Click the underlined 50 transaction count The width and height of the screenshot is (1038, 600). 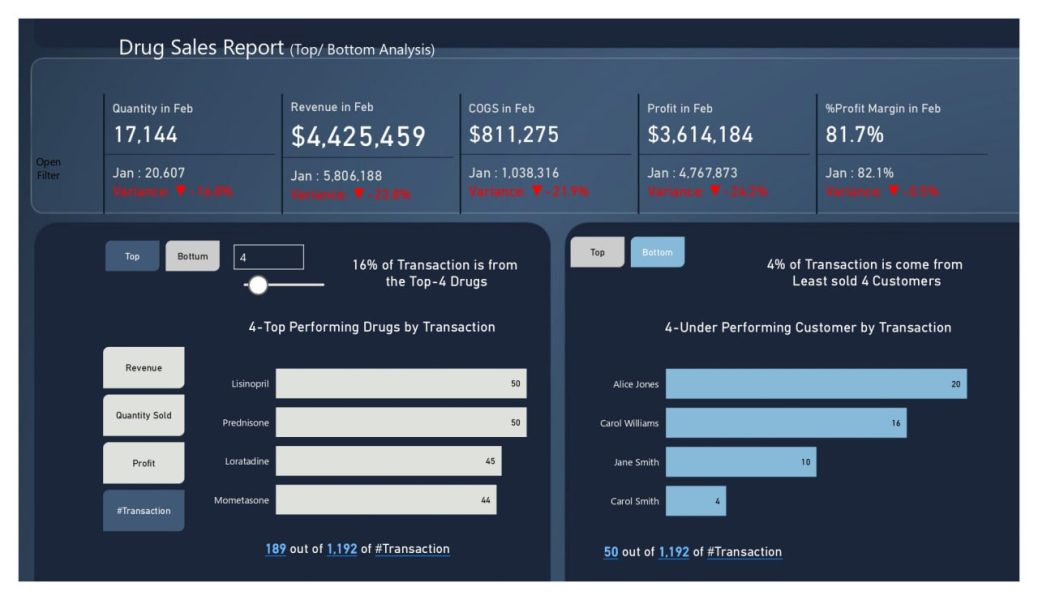tap(610, 552)
